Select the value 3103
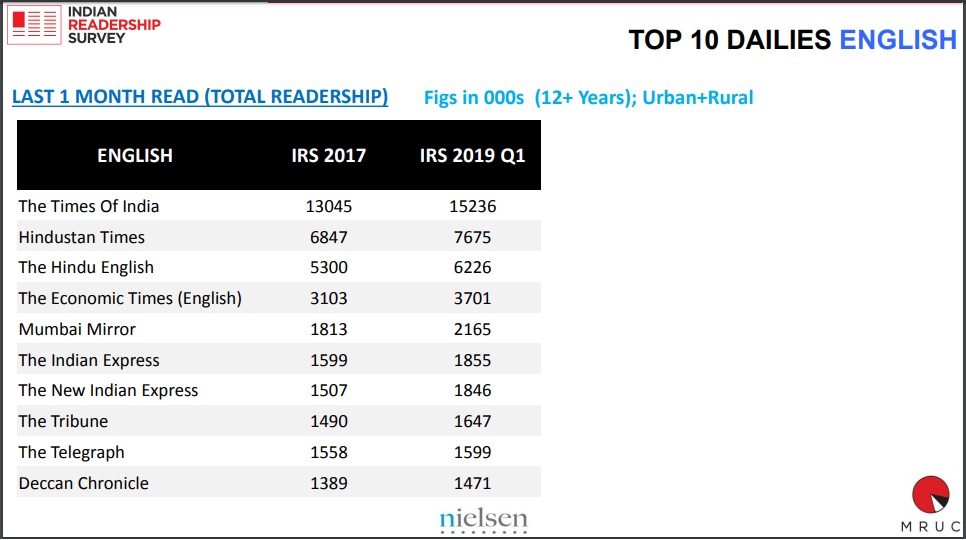This screenshot has height=540, width=966. (x=329, y=298)
